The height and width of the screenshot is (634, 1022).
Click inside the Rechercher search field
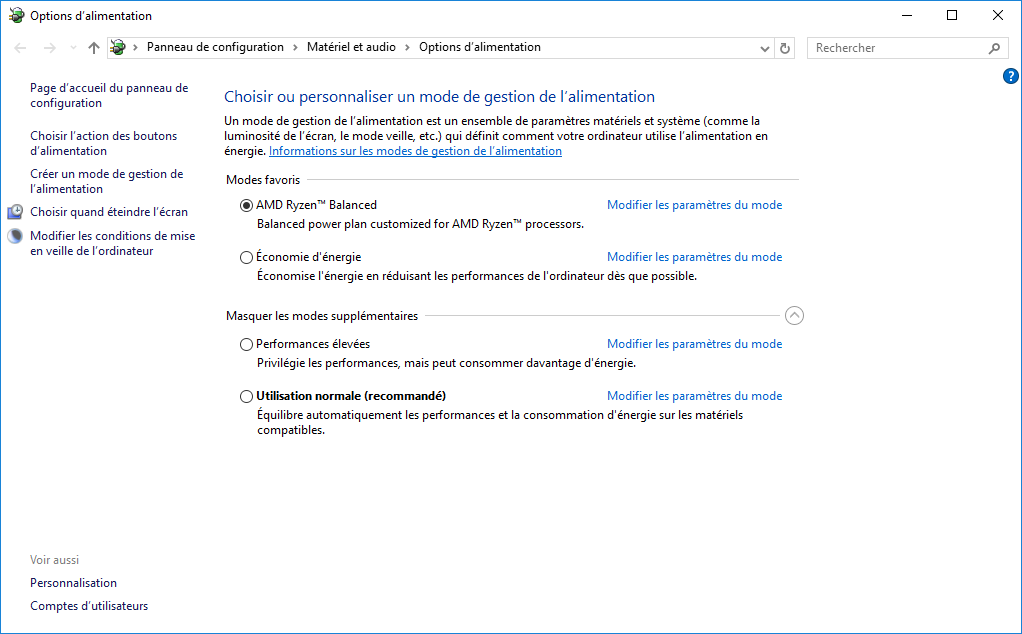[x=895, y=48]
